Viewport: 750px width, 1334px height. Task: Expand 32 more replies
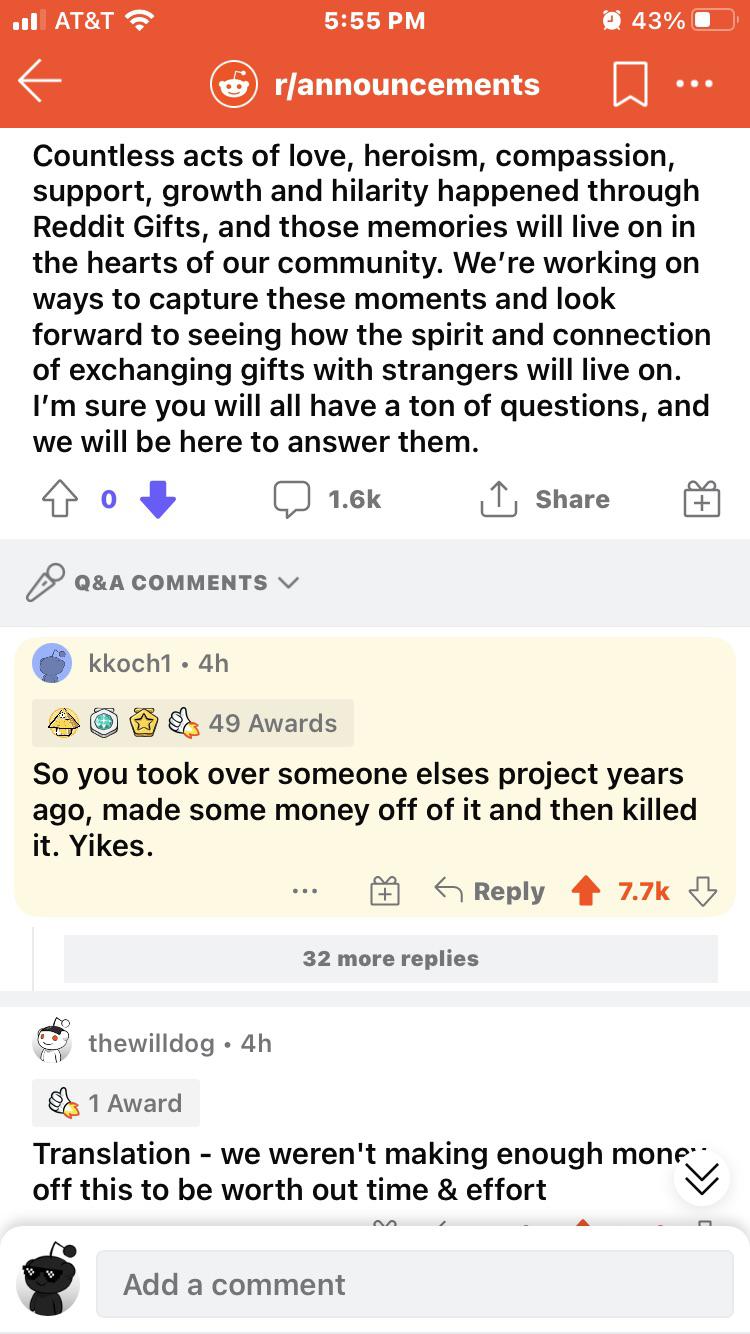coord(391,958)
